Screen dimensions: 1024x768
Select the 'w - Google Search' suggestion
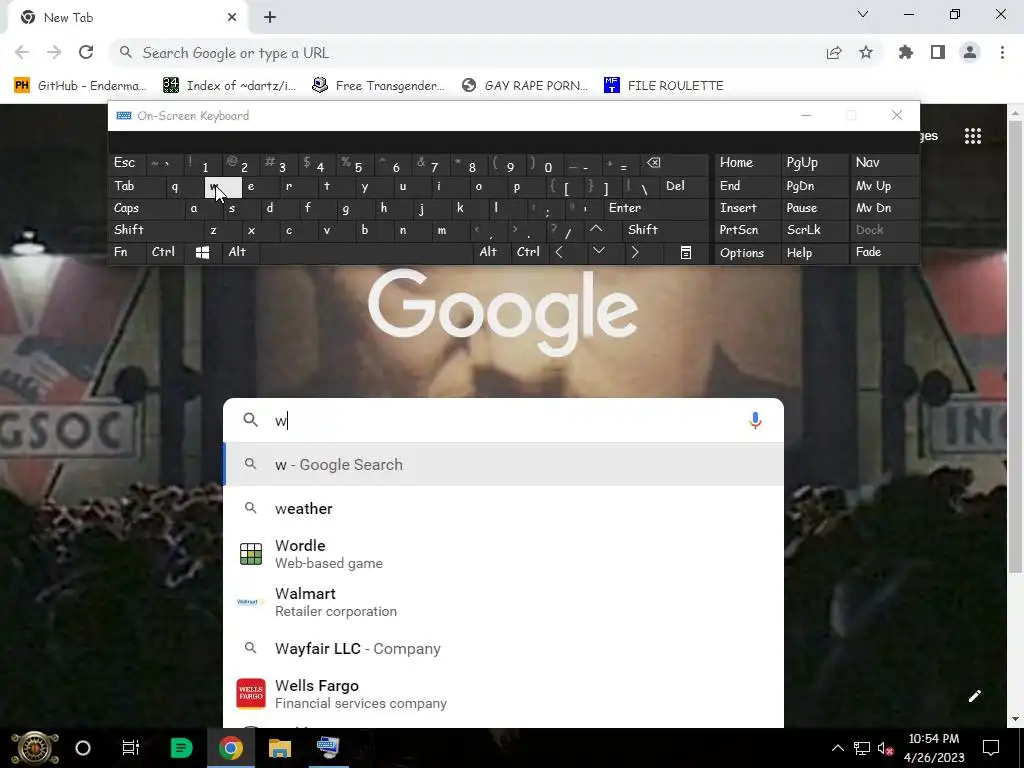click(x=503, y=464)
